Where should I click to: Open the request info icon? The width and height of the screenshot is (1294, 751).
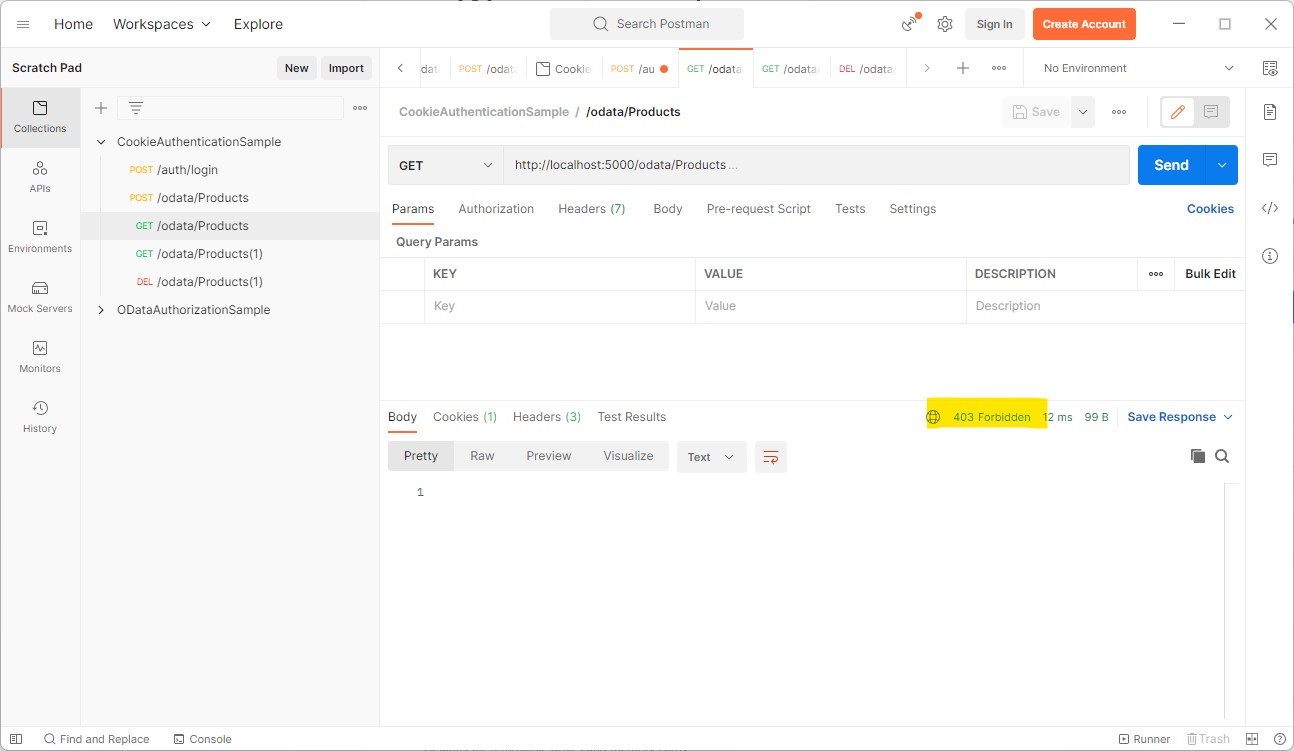(1270, 256)
